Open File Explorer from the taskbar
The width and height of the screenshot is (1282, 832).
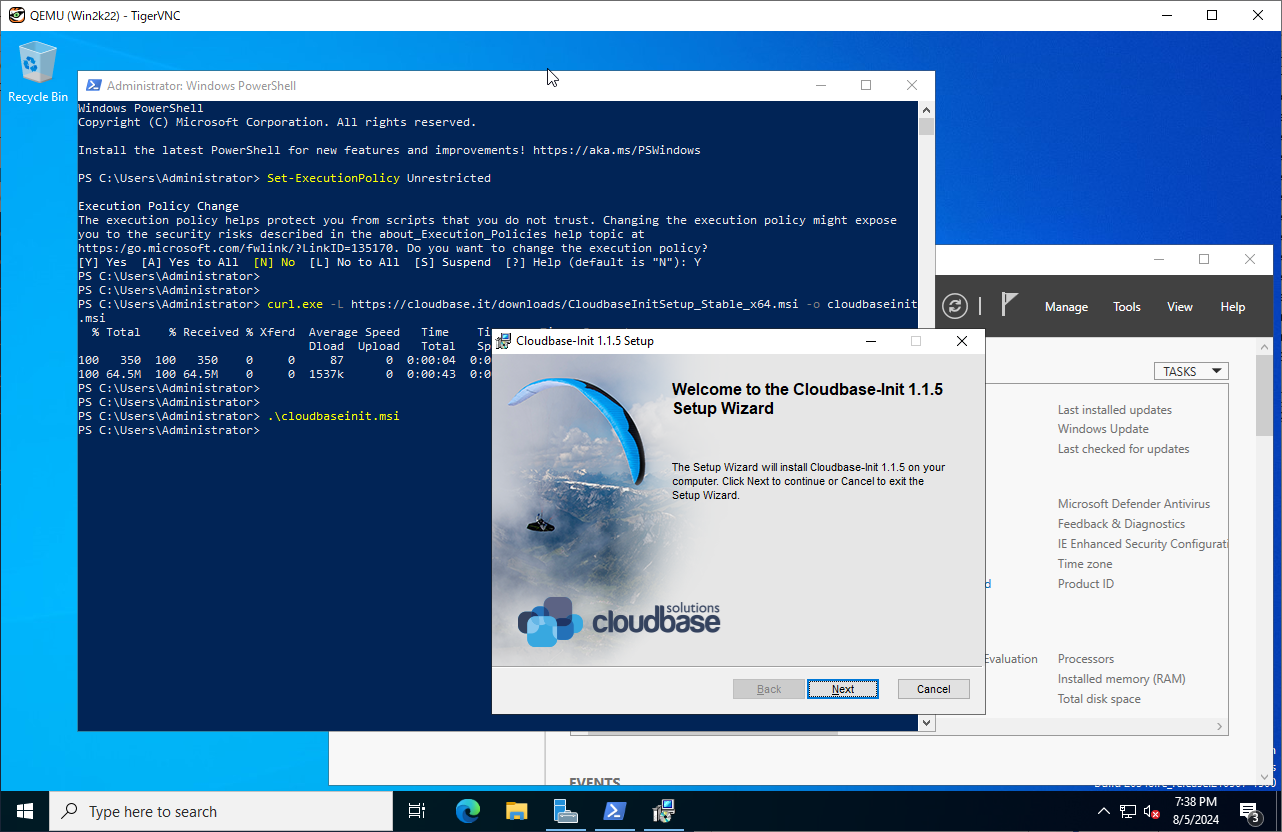(x=516, y=811)
